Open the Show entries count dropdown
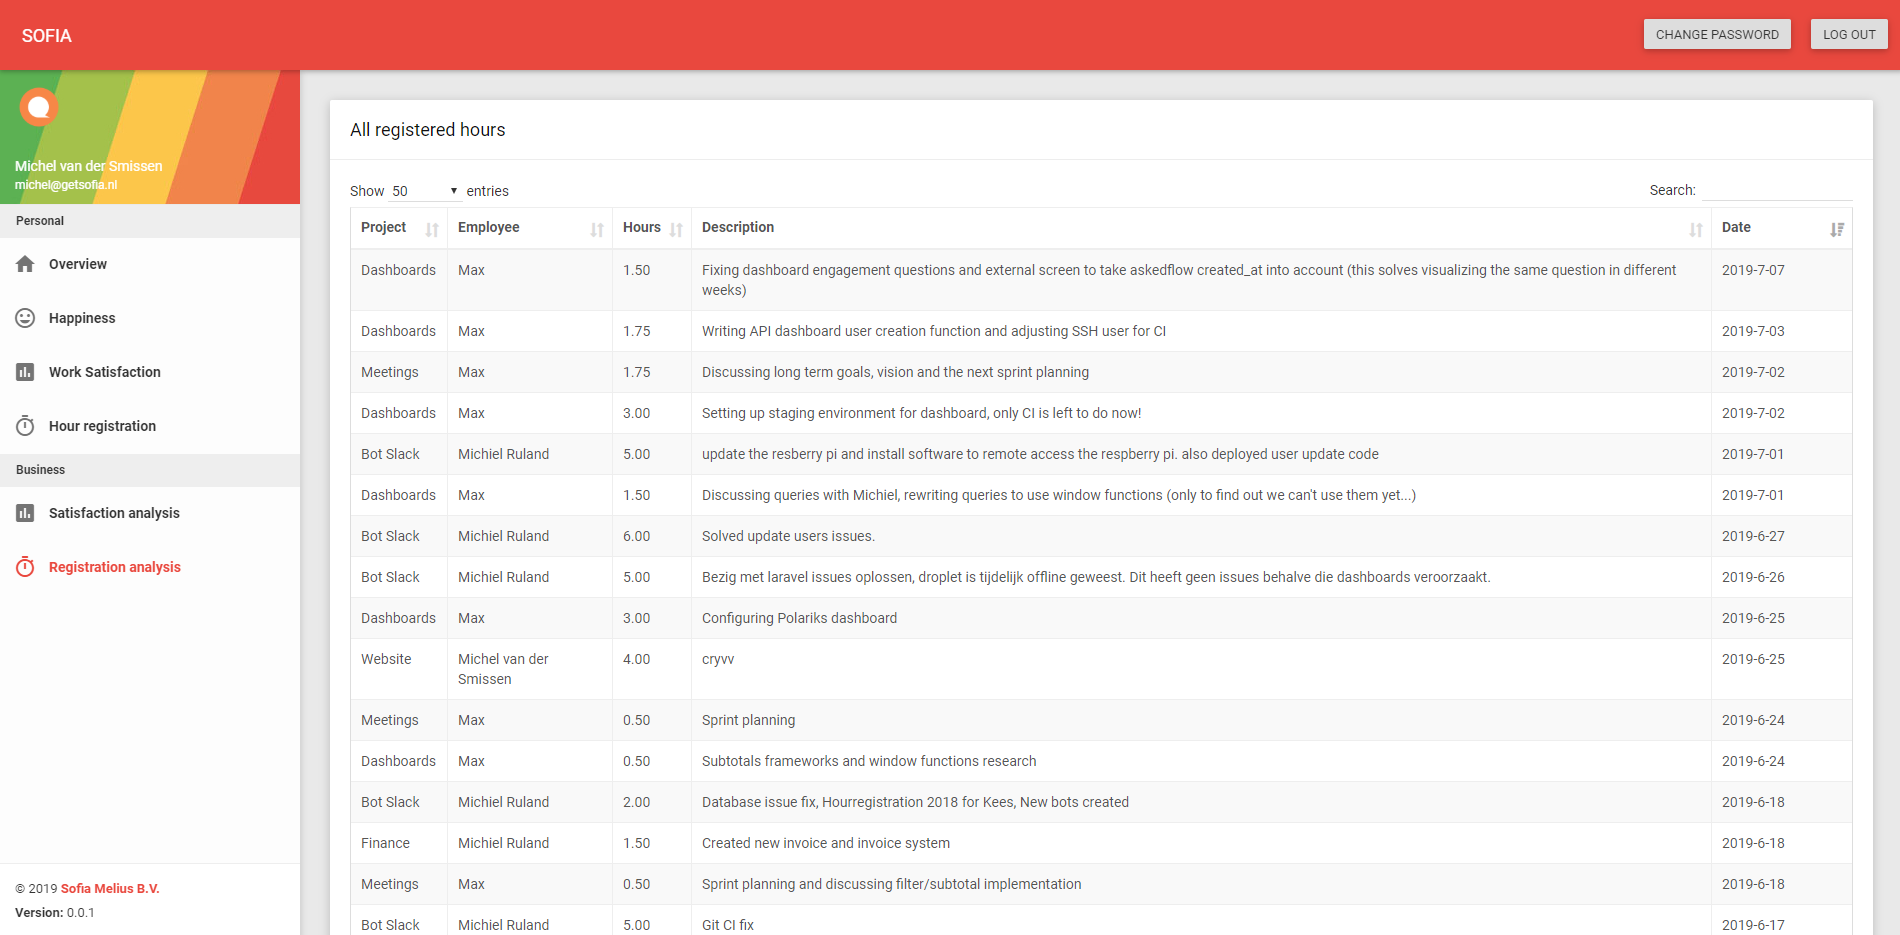1900x935 pixels. 425,191
